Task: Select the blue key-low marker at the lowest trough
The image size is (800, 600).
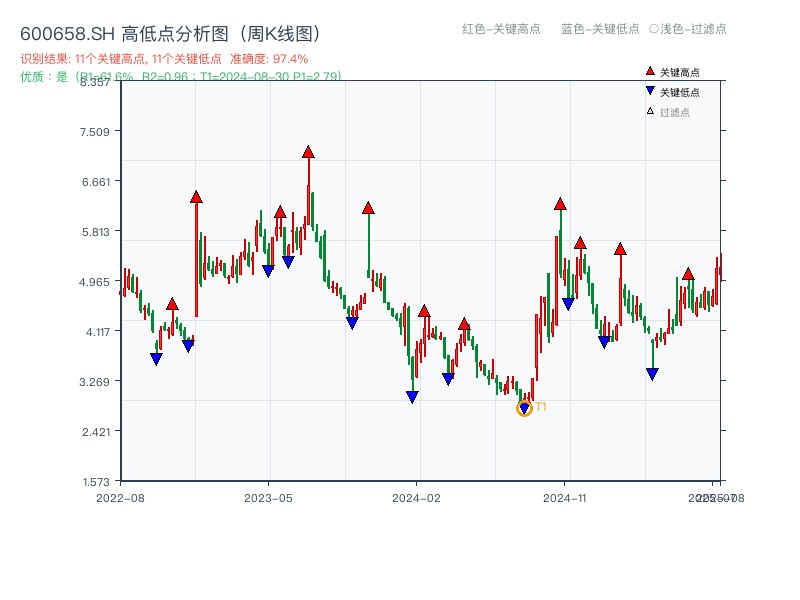Action: point(524,407)
